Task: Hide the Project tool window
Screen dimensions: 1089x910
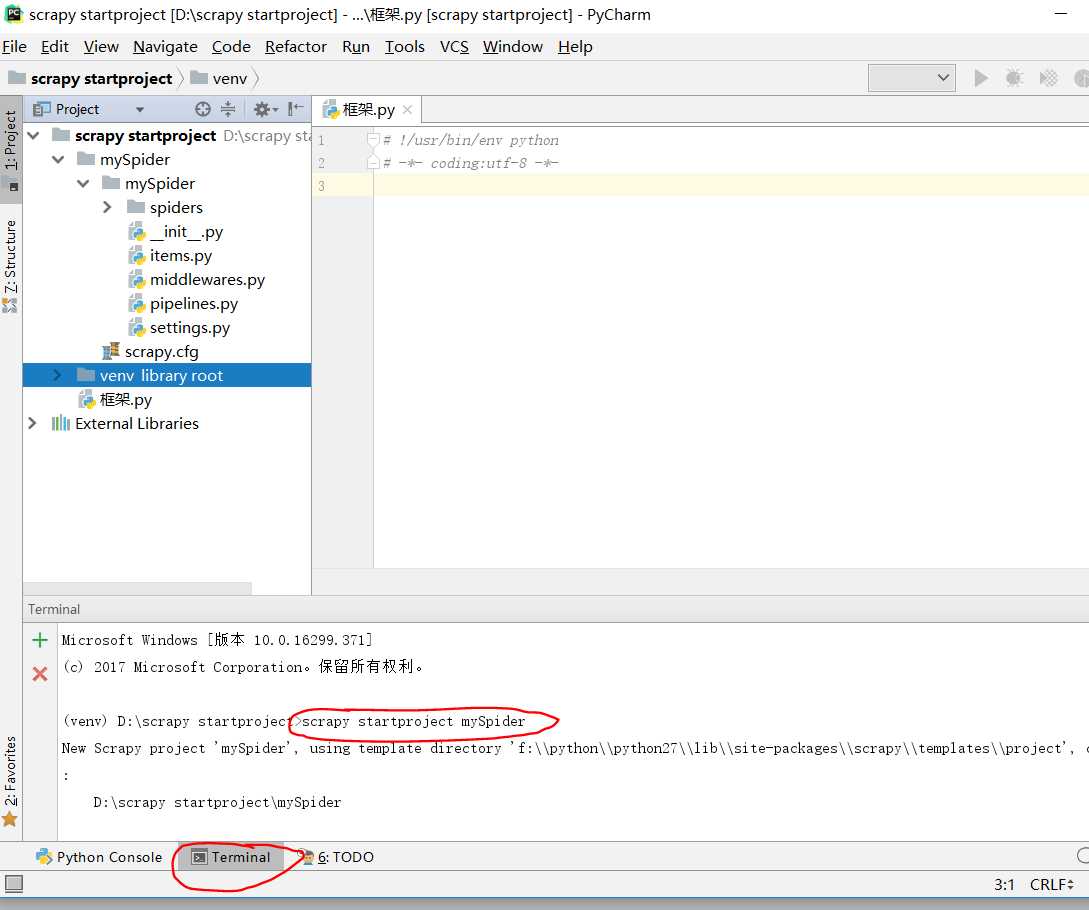Action: 296,108
